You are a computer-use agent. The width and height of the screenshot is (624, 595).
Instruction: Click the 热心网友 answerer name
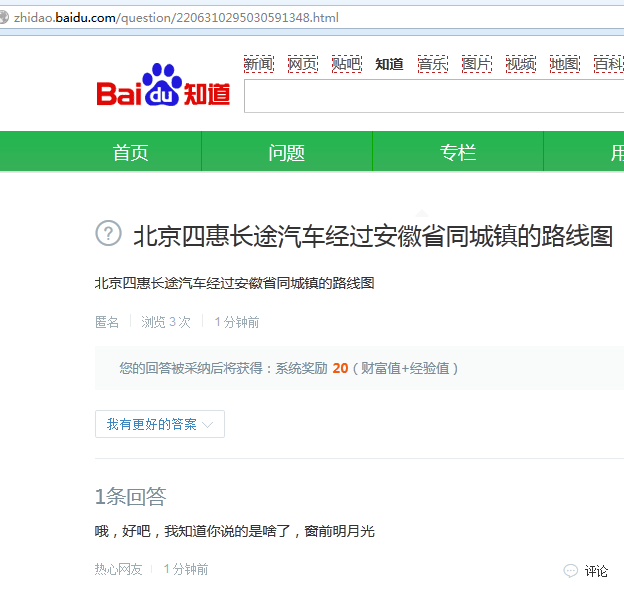tap(119, 569)
